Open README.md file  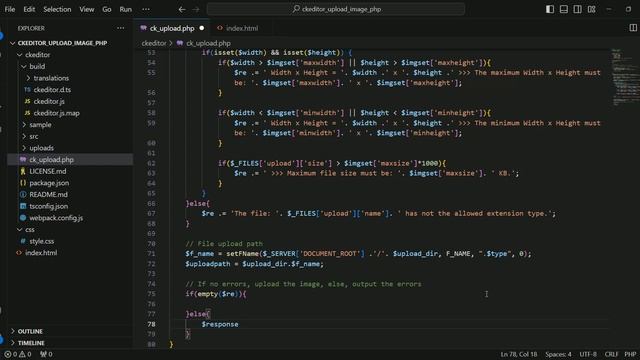click(49, 194)
